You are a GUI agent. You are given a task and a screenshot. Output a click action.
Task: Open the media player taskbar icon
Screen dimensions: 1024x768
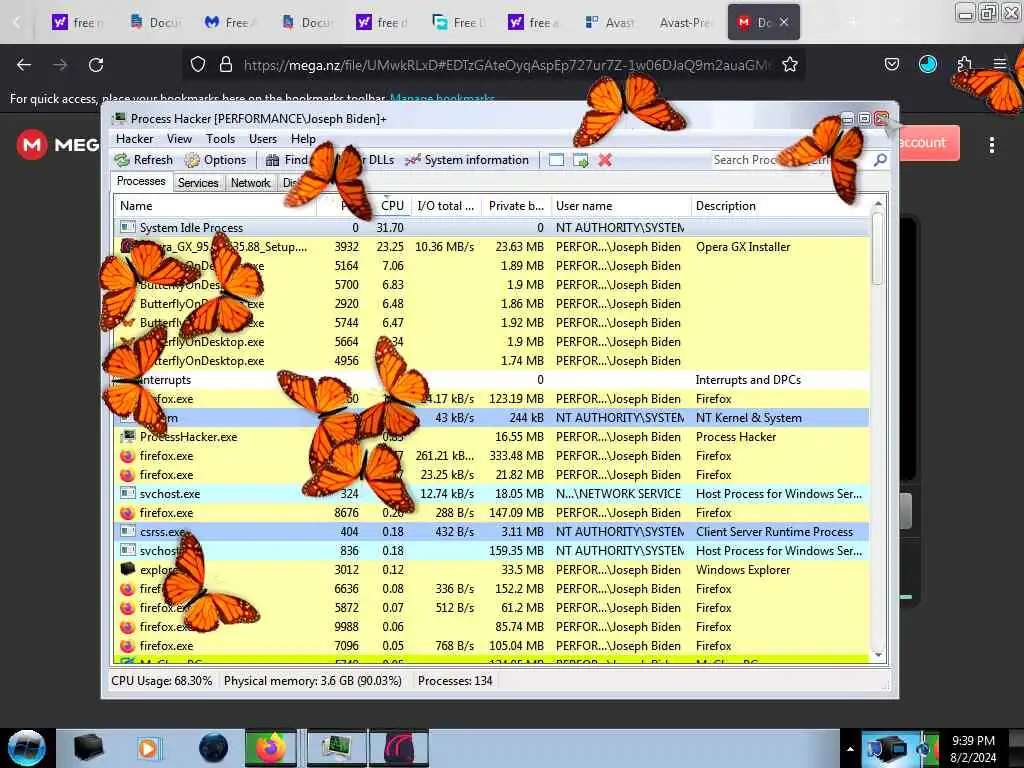(x=148, y=748)
